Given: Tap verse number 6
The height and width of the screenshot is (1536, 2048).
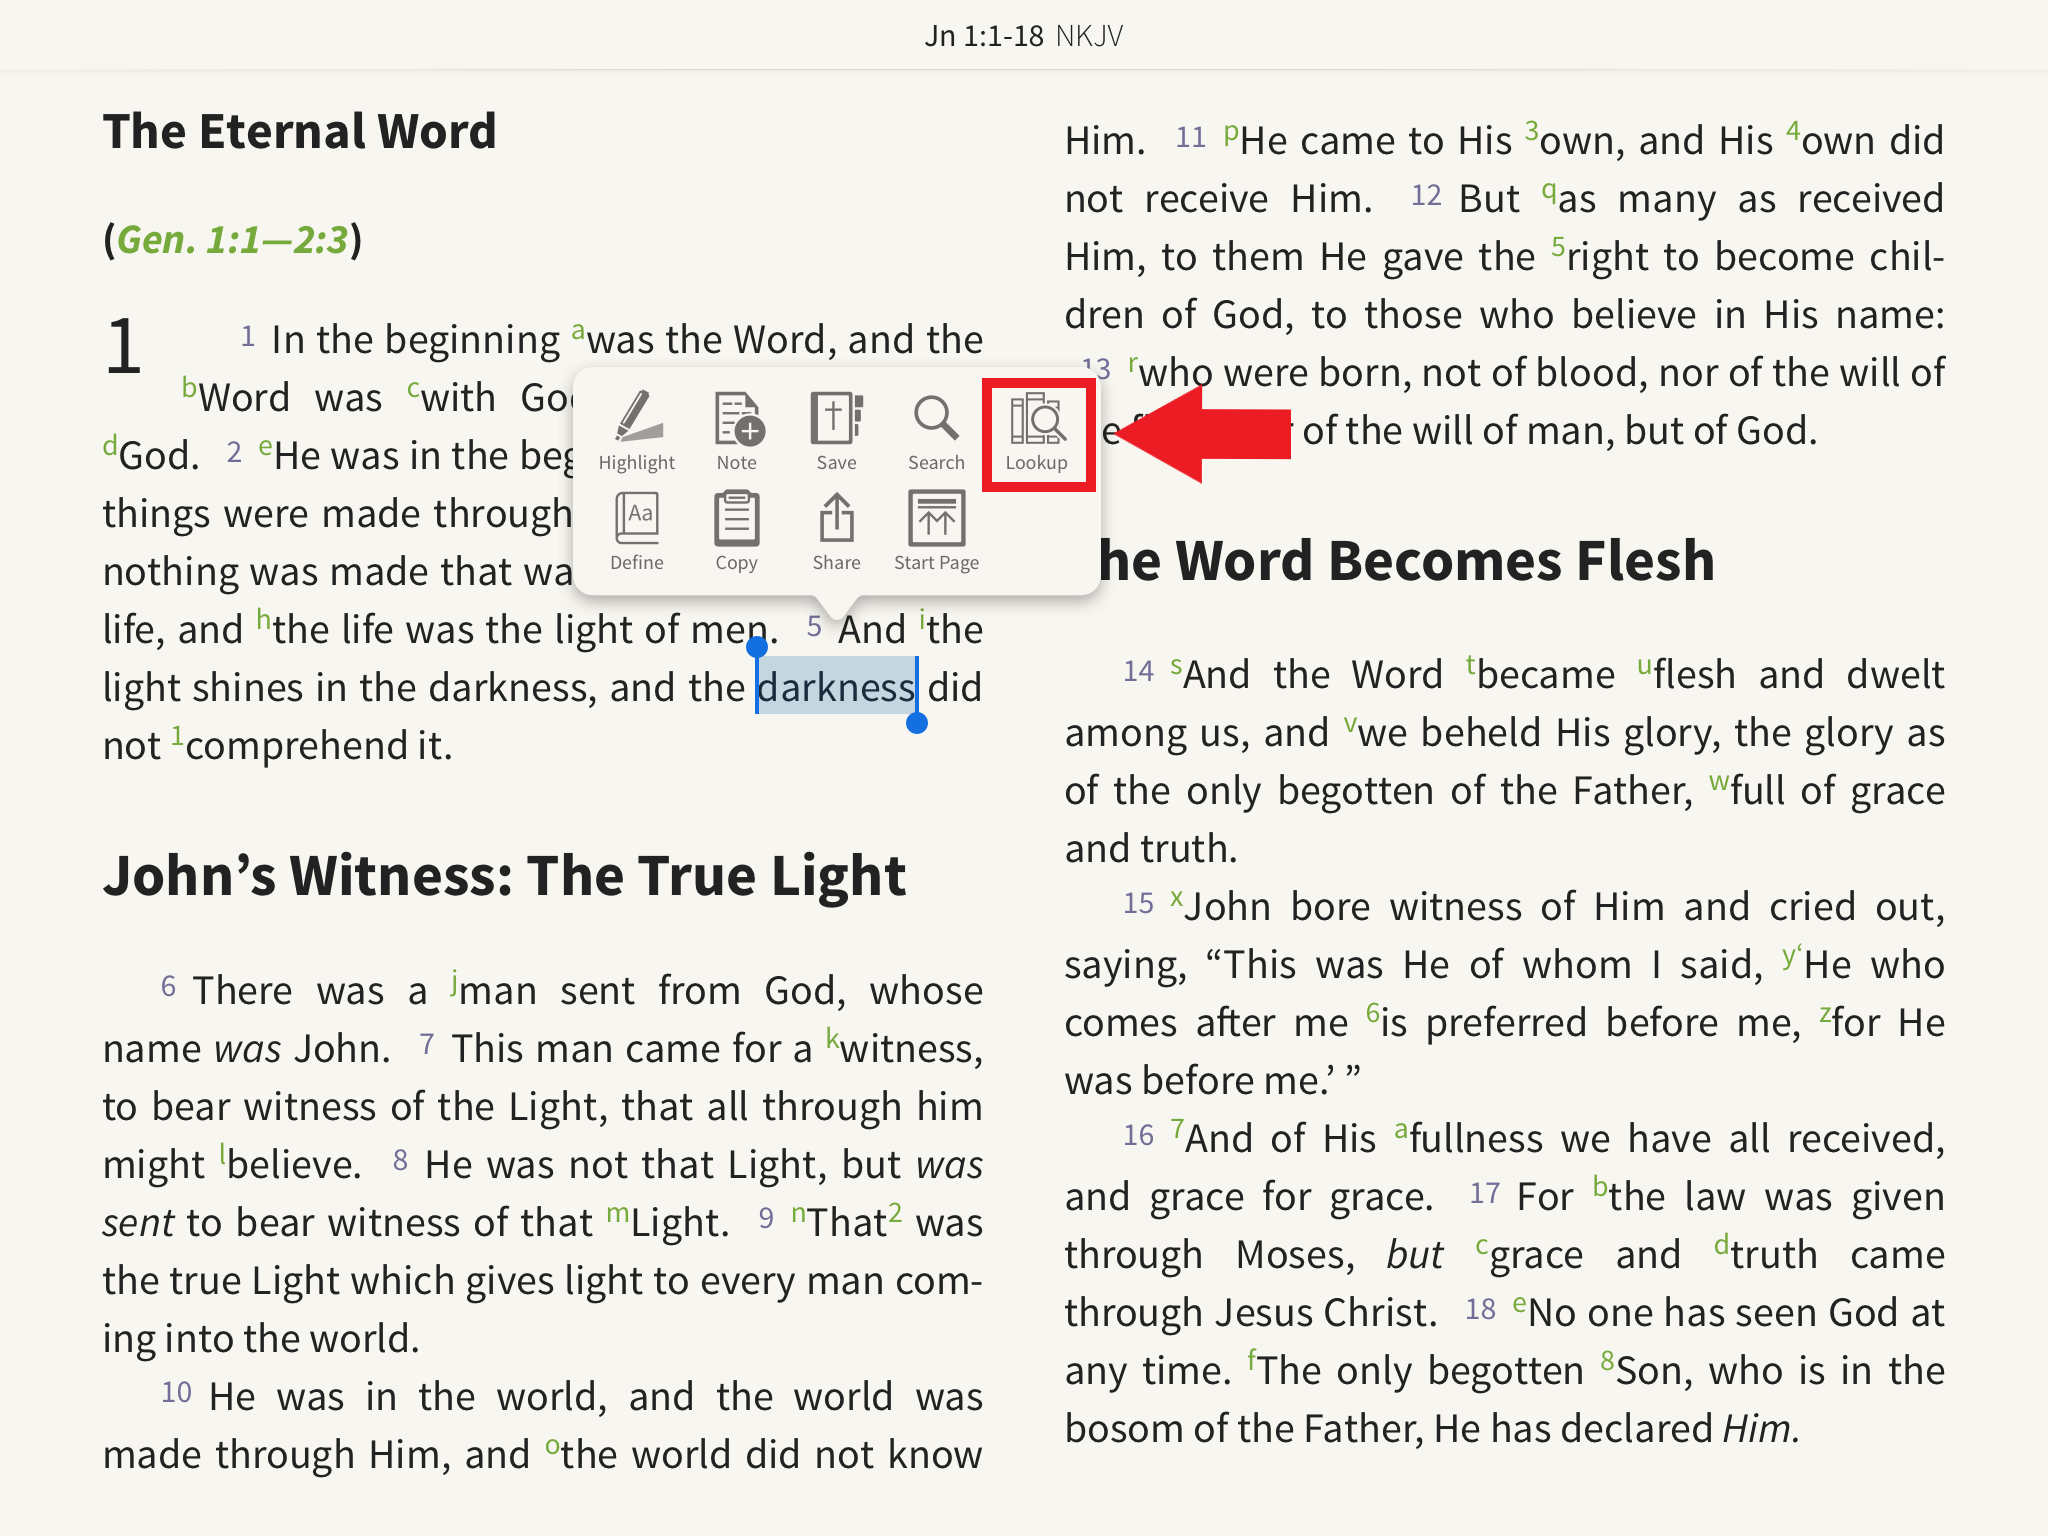Looking at the screenshot, I should click(x=168, y=987).
